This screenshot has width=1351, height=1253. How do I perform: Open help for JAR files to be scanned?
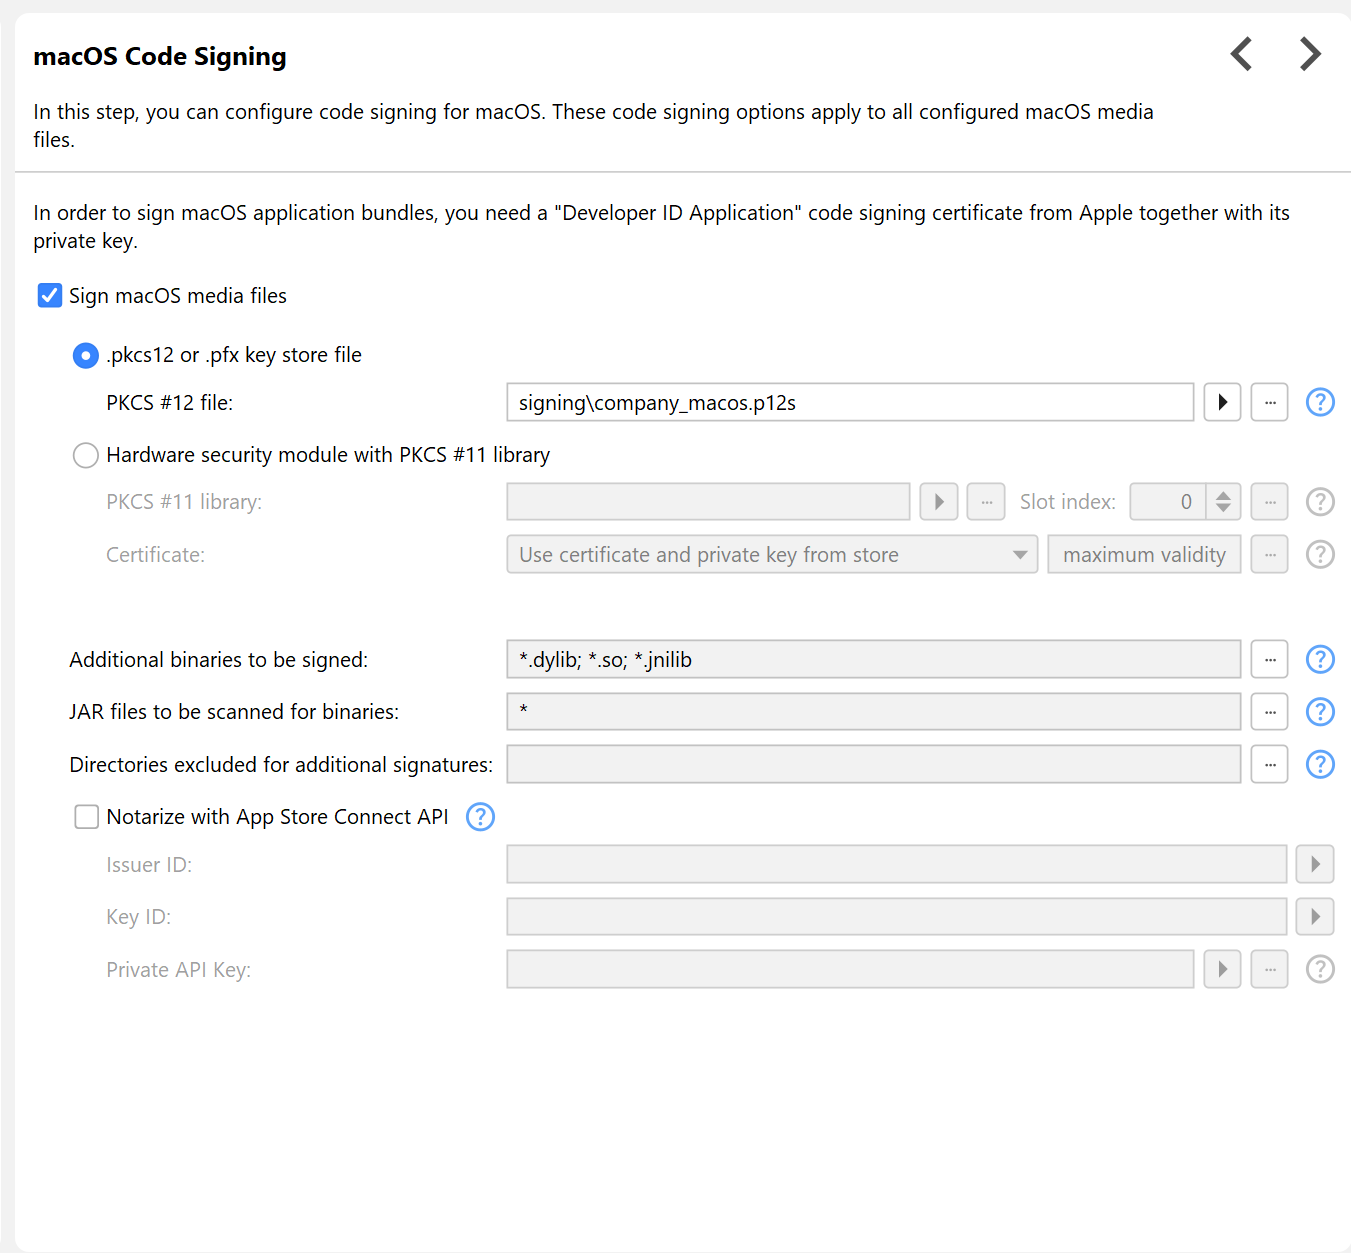click(1320, 711)
